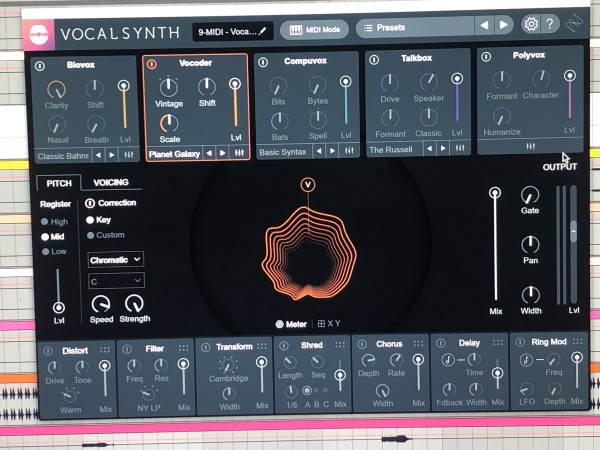Disable the Vocoder module power button

click(x=152, y=64)
